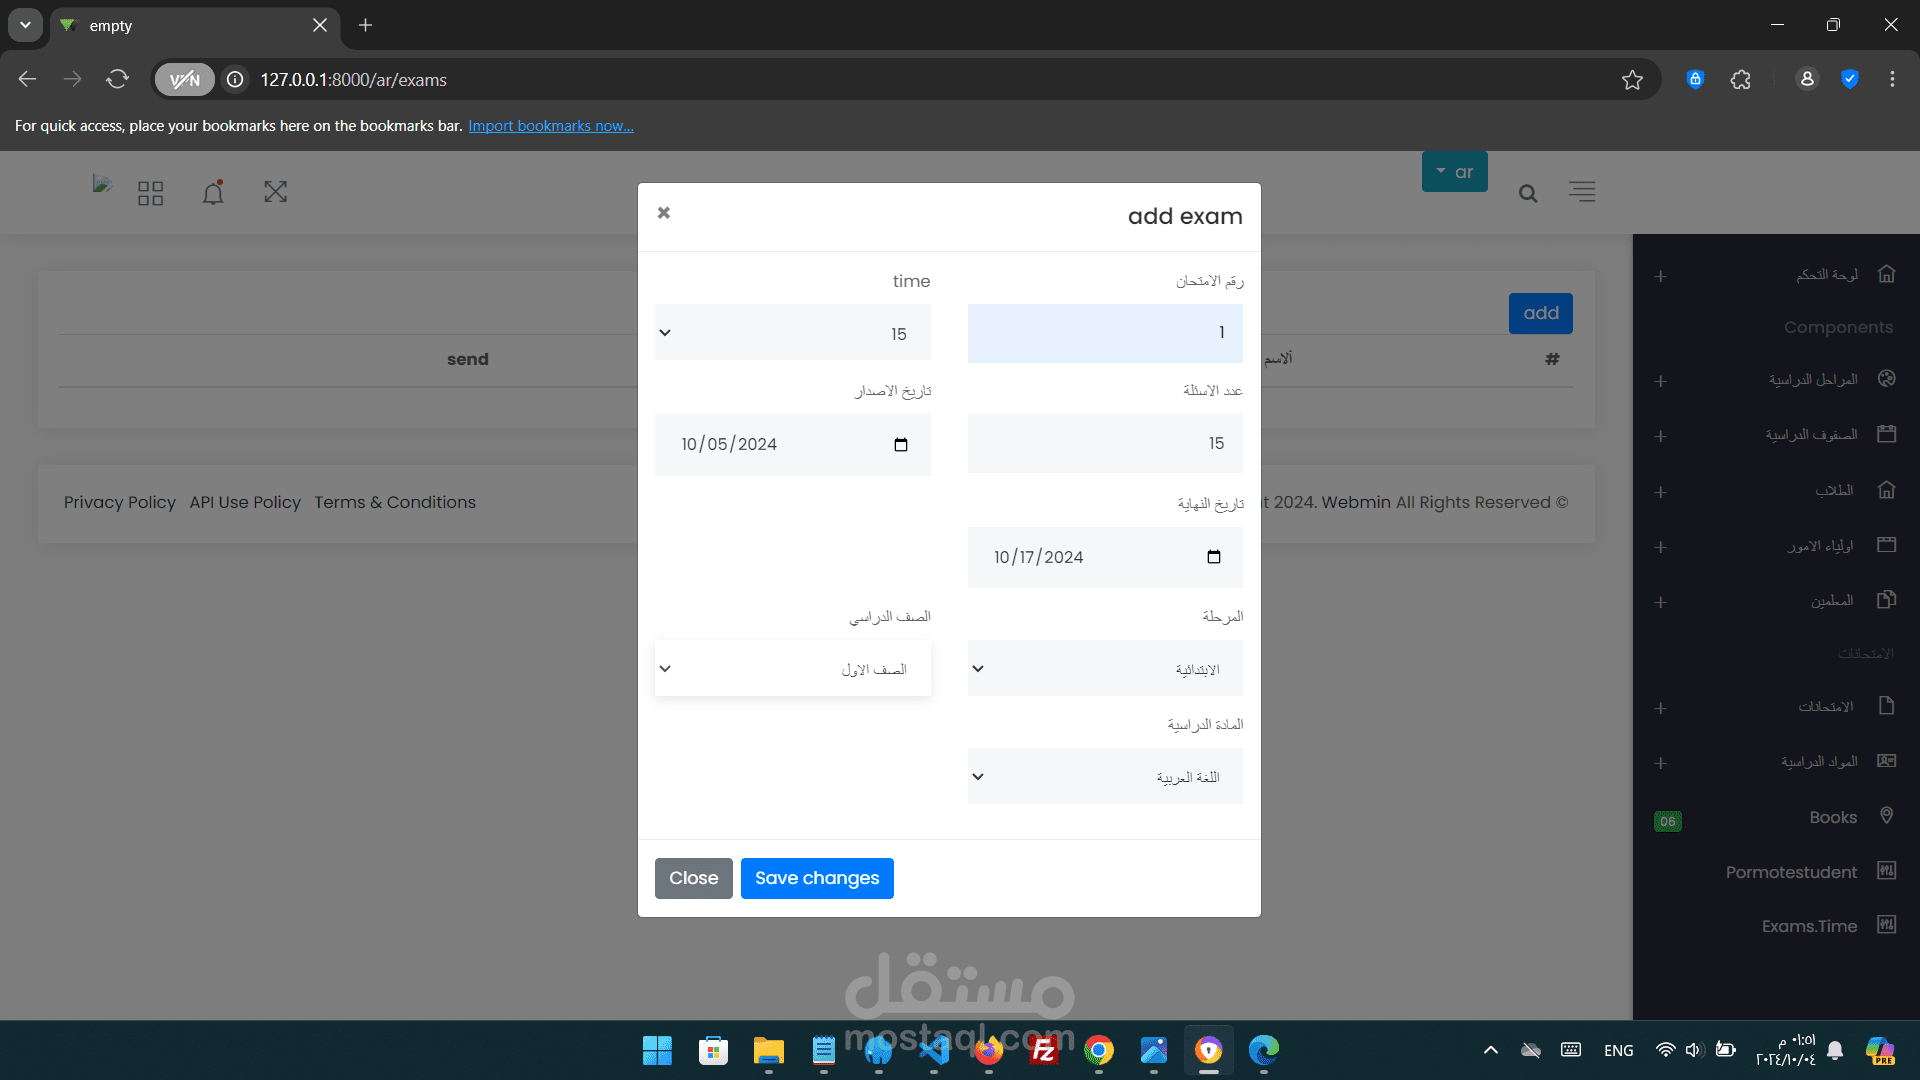Open the subject dropdown showing اللغة العربية
Image resolution: width=1920 pixels, height=1080 pixels.
coord(1105,777)
